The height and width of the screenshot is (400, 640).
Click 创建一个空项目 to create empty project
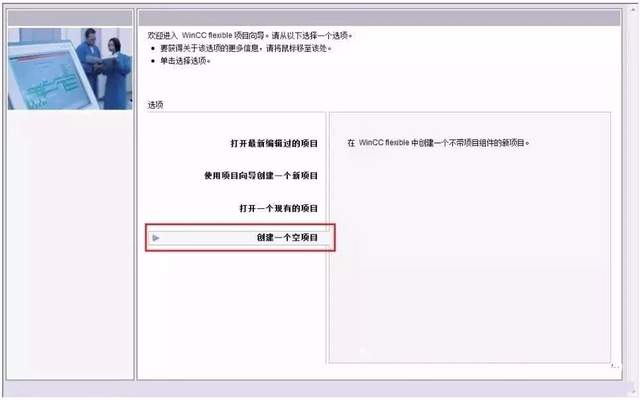[x=287, y=237]
